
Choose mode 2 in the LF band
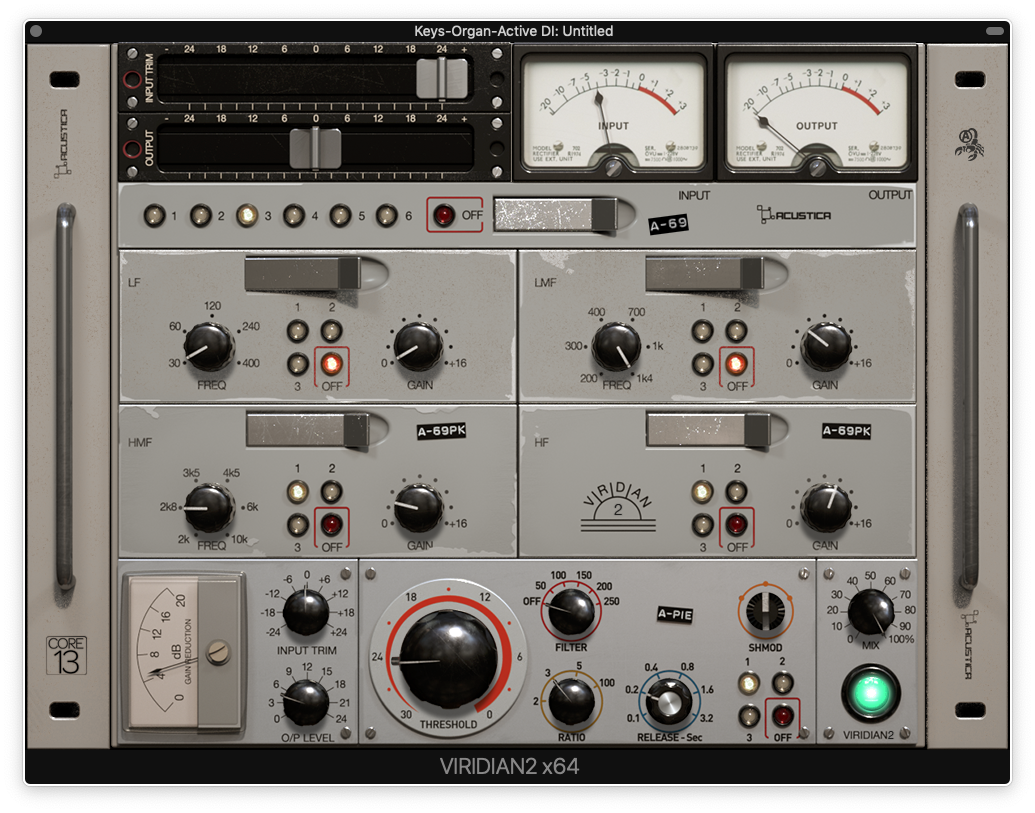coord(331,331)
